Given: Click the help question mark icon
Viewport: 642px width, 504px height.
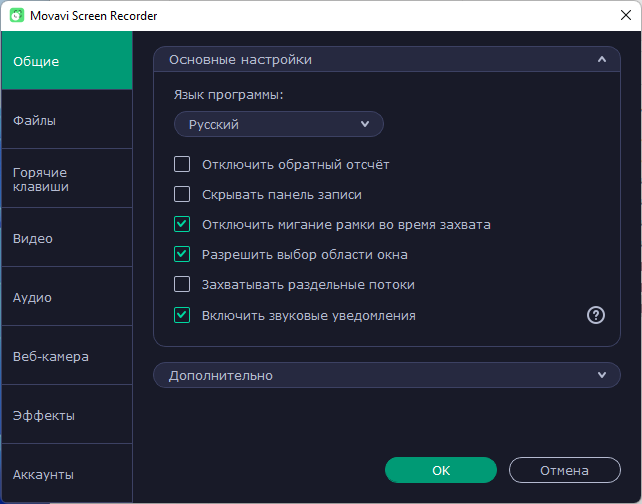Looking at the screenshot, I should pyautogui.click(x=596, y=315).
